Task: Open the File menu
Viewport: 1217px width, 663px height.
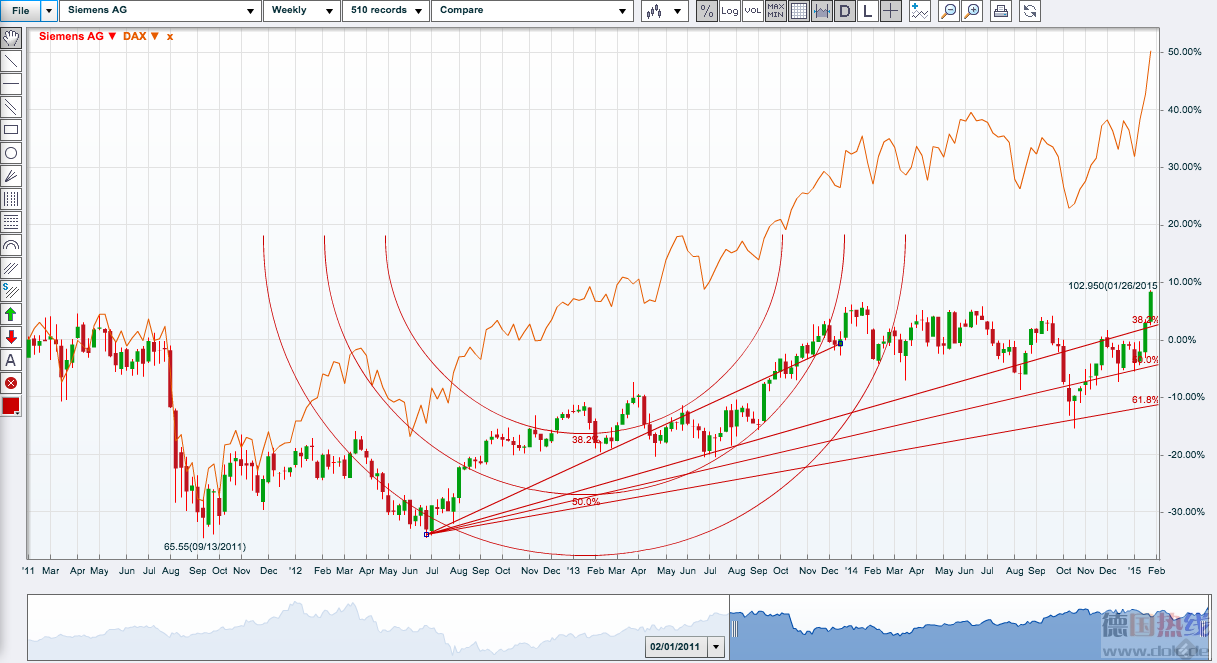Action: 20,11
